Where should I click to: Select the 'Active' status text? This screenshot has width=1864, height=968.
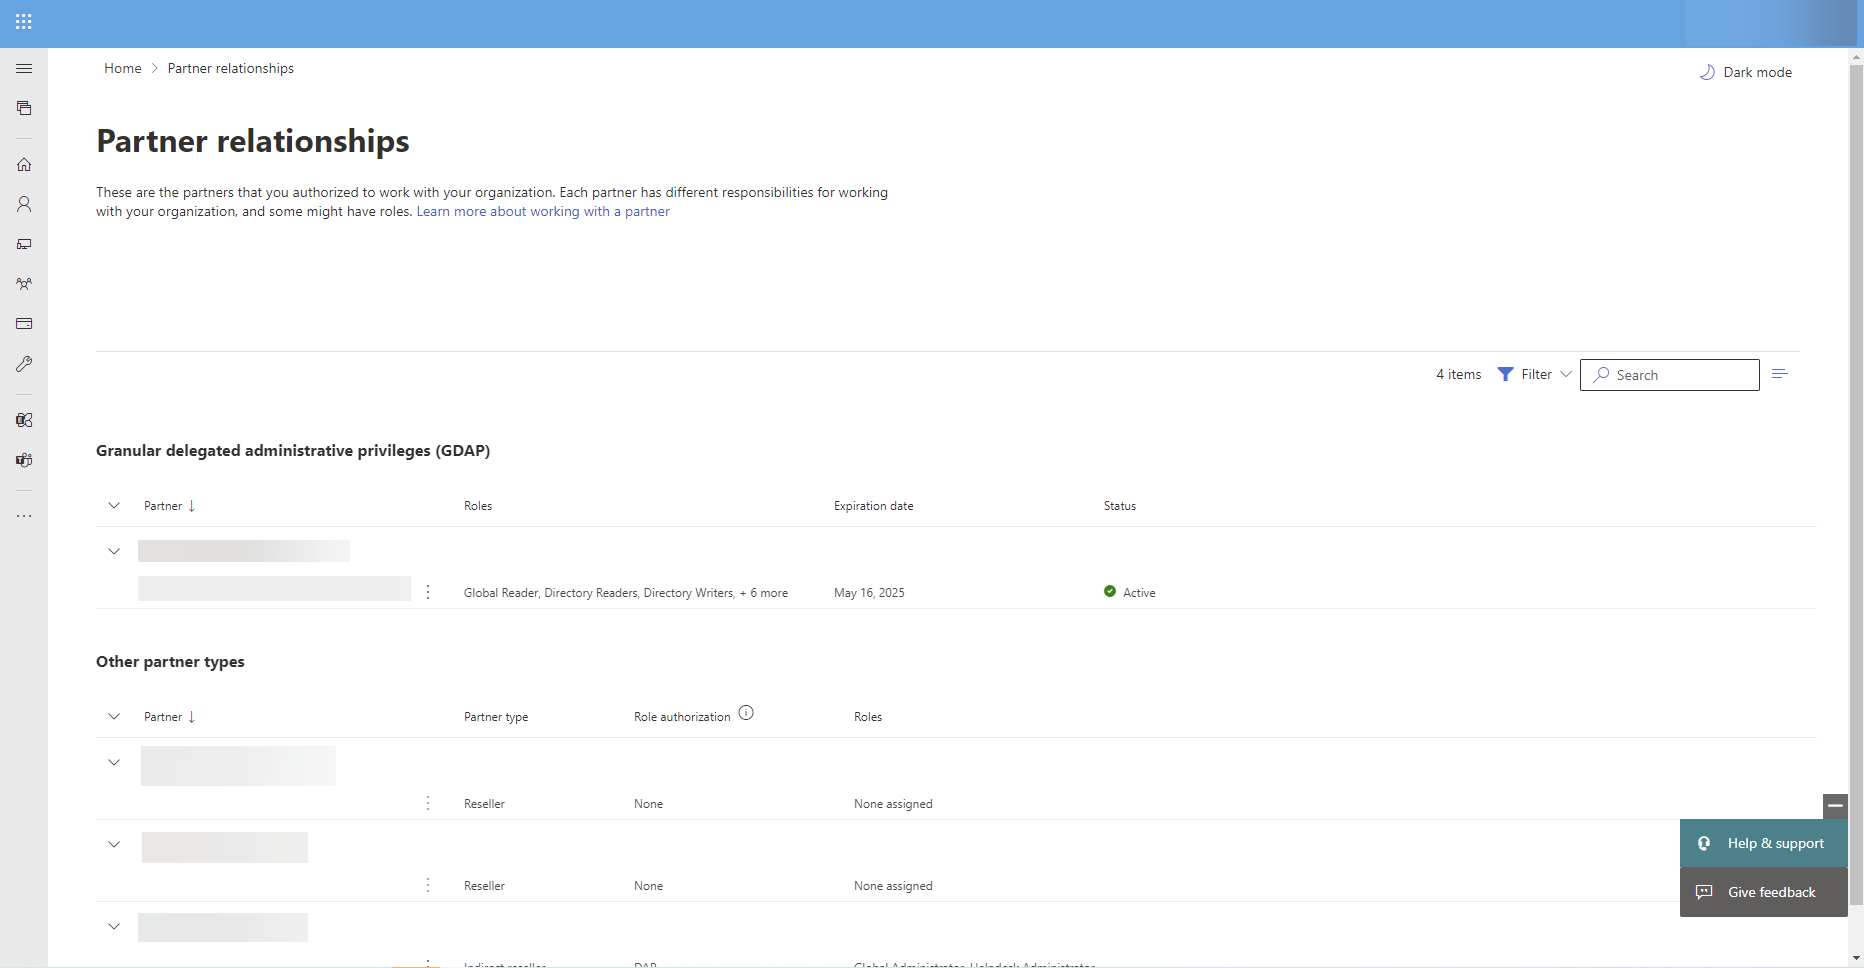pos(1139,593)
